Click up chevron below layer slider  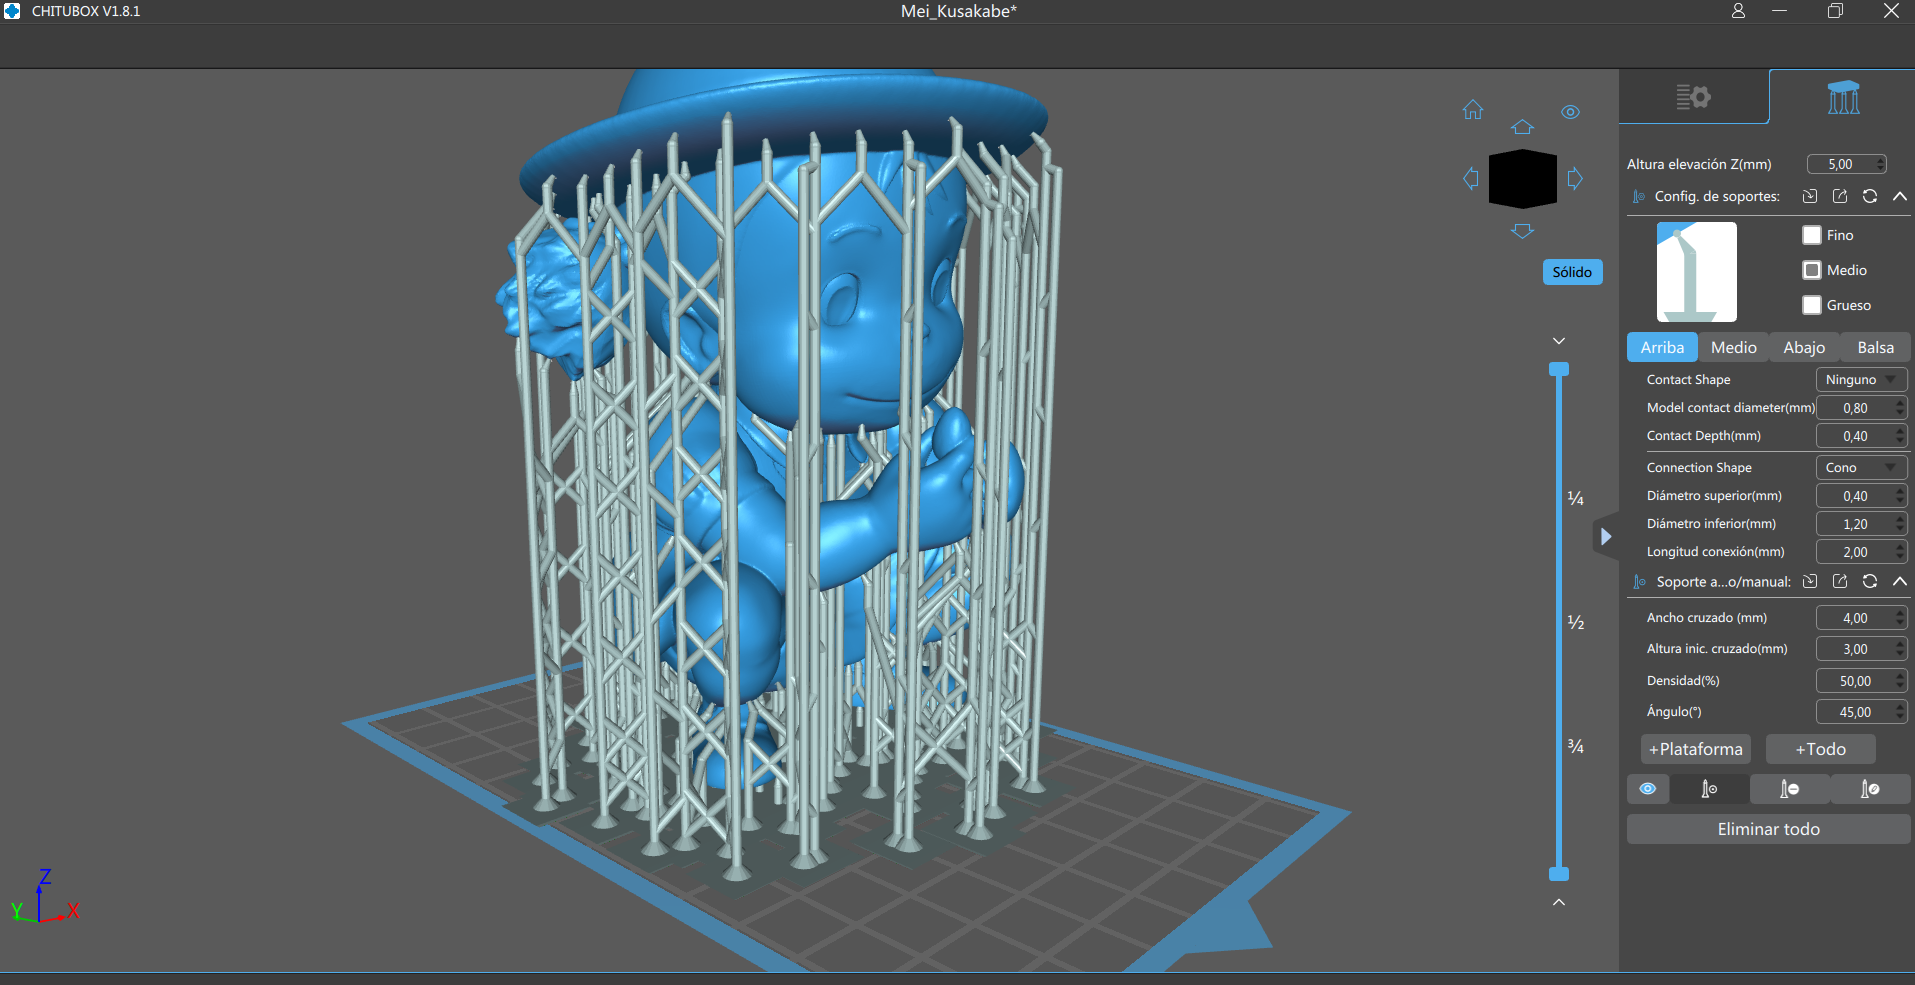click(1558, 902)
